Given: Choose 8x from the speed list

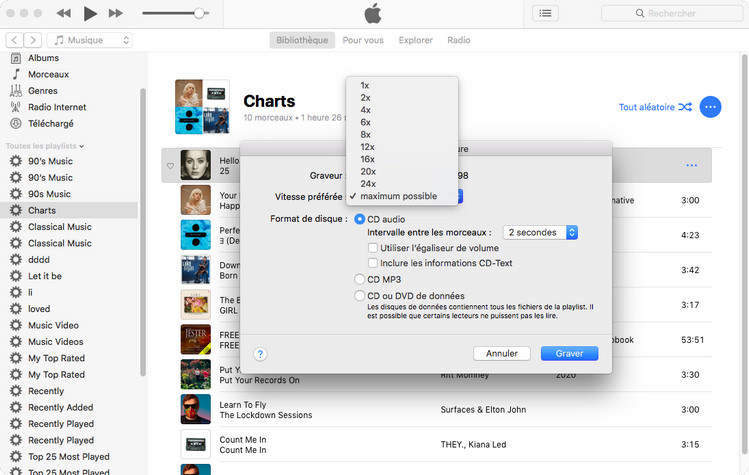Looking at the screenshot, I should pyautogui.click(x=366, y=134).
